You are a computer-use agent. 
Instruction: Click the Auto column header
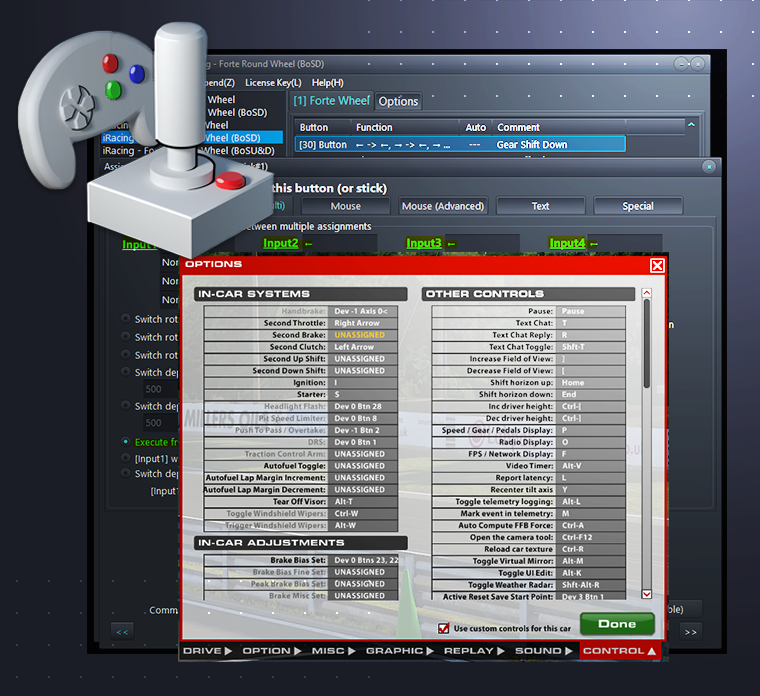(x=475, y=127)
